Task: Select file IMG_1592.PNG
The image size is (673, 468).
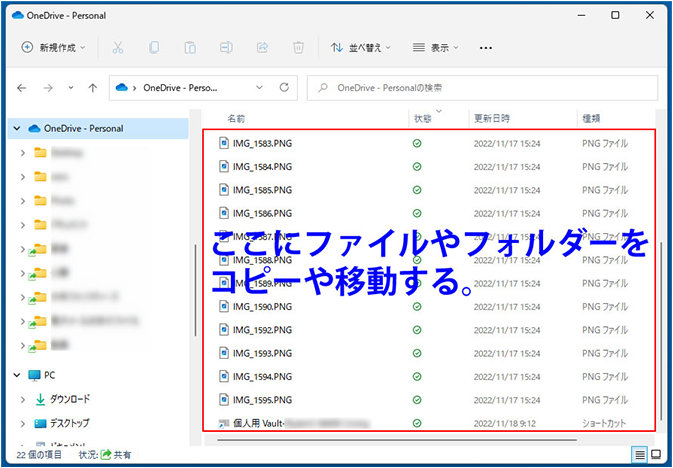Action: tap(262, 330)
